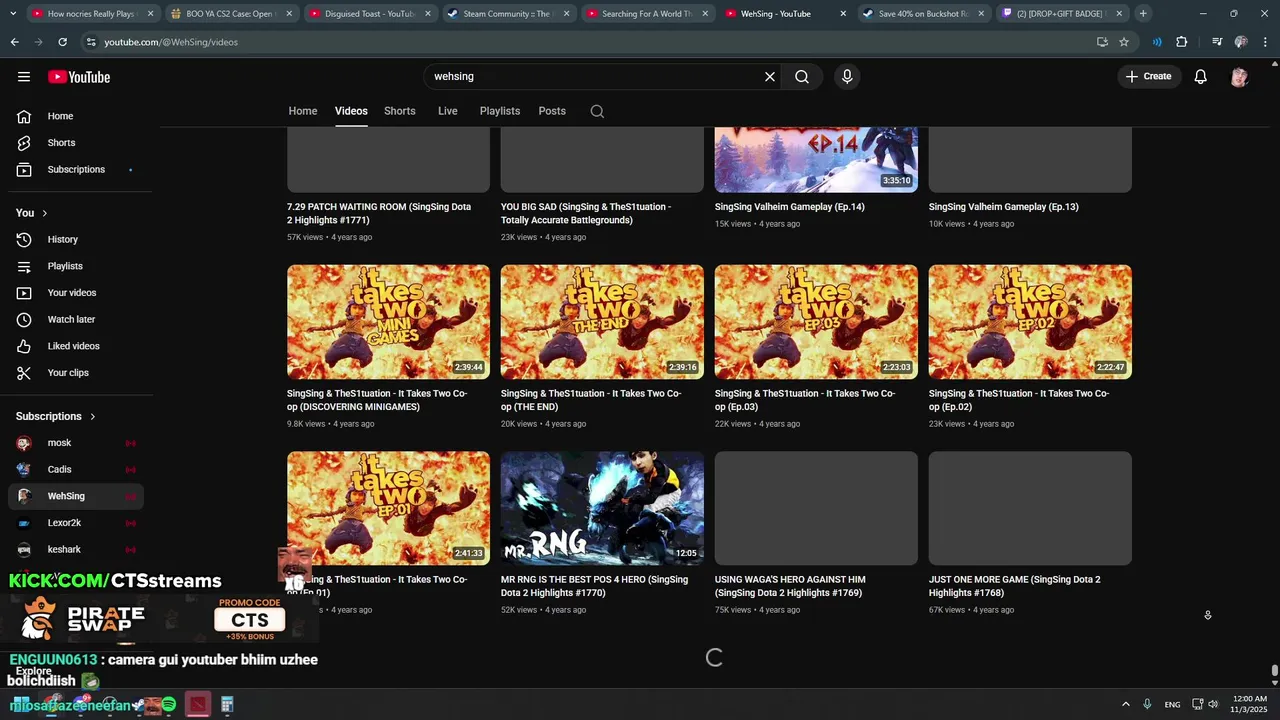Open the mosk subscription channel
The width and height of the screenshot is (1280, 720).
76,443
